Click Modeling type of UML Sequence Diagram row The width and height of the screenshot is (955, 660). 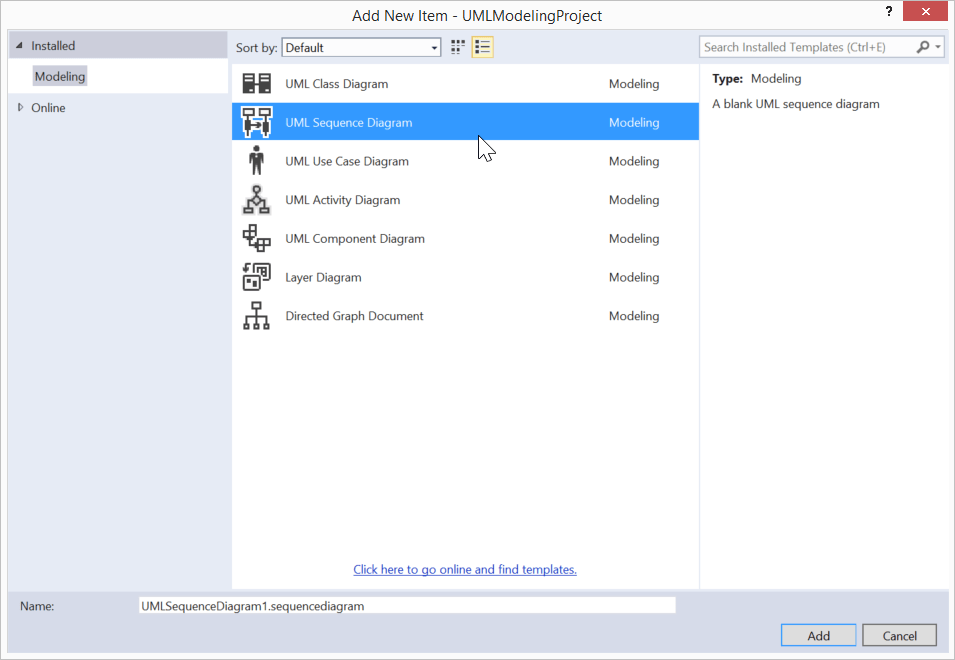pos(633,122)
